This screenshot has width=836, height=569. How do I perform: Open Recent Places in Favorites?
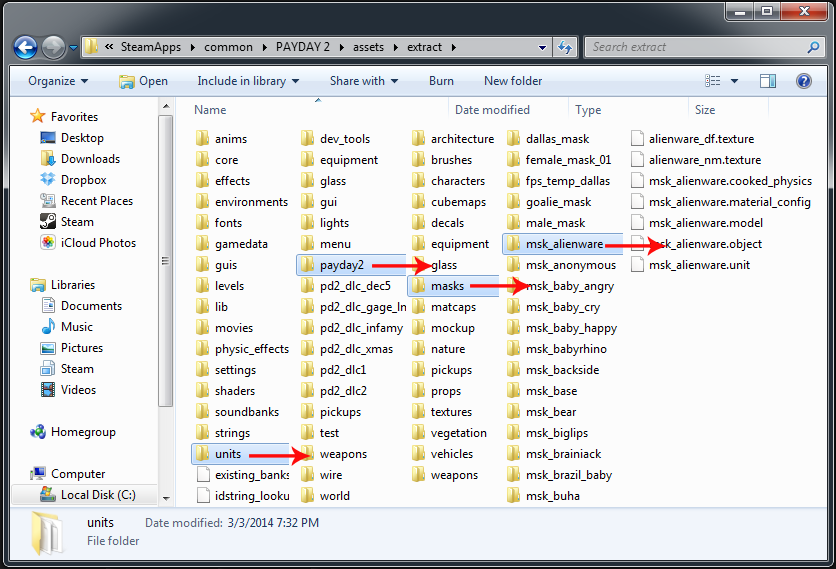pos(86,201)
